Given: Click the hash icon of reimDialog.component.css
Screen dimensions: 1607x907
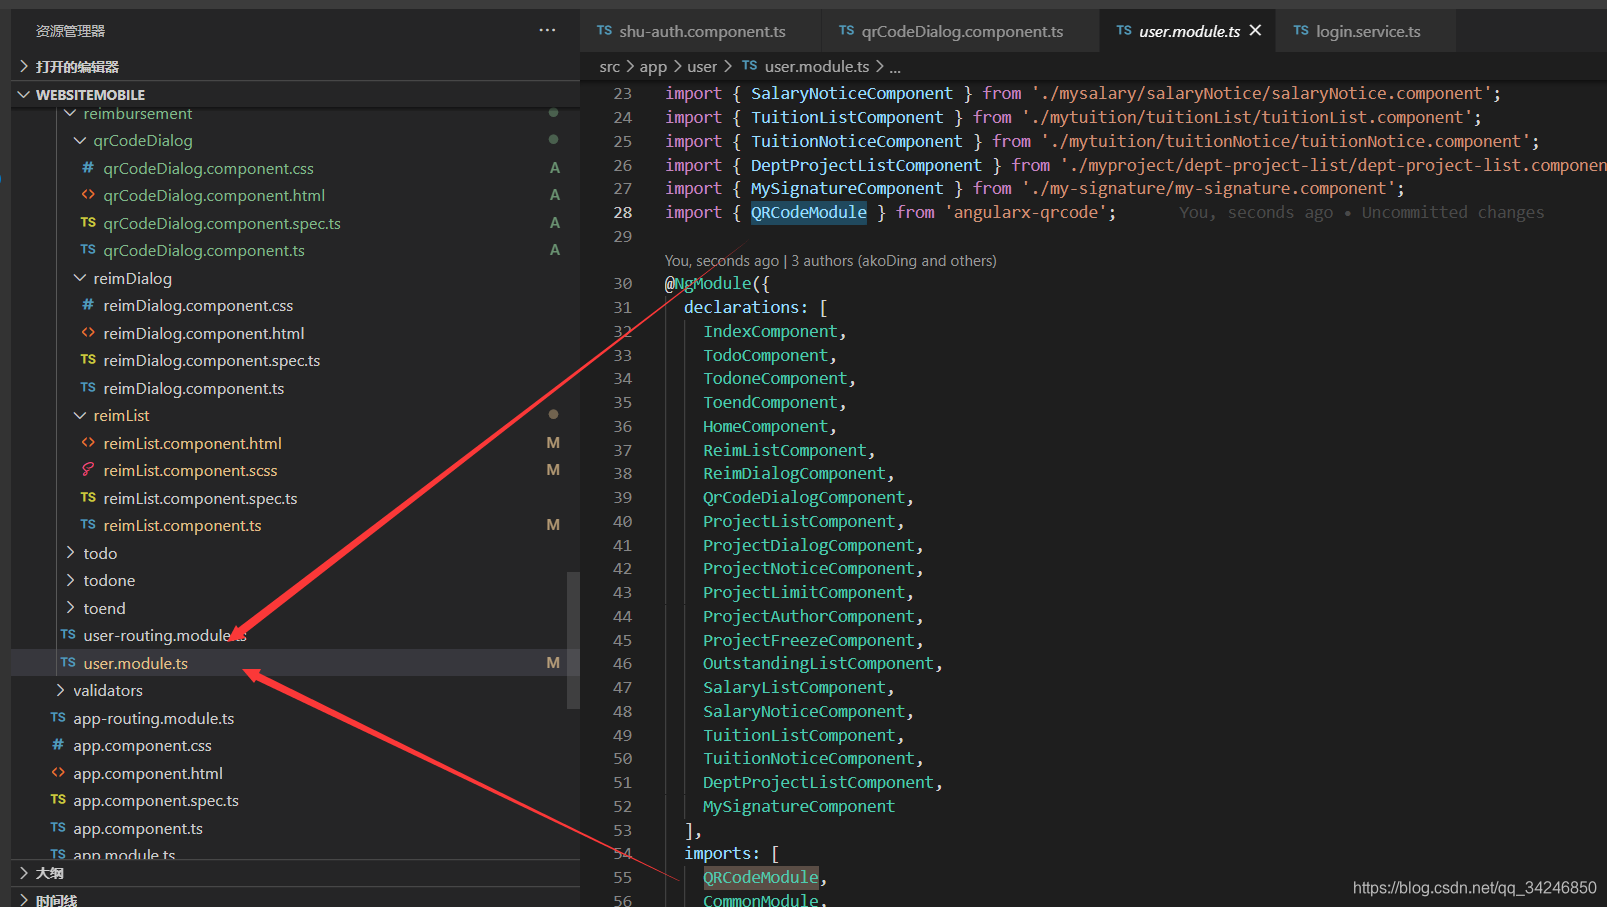Looking at the screenshot, I should [x=88, y=305].
